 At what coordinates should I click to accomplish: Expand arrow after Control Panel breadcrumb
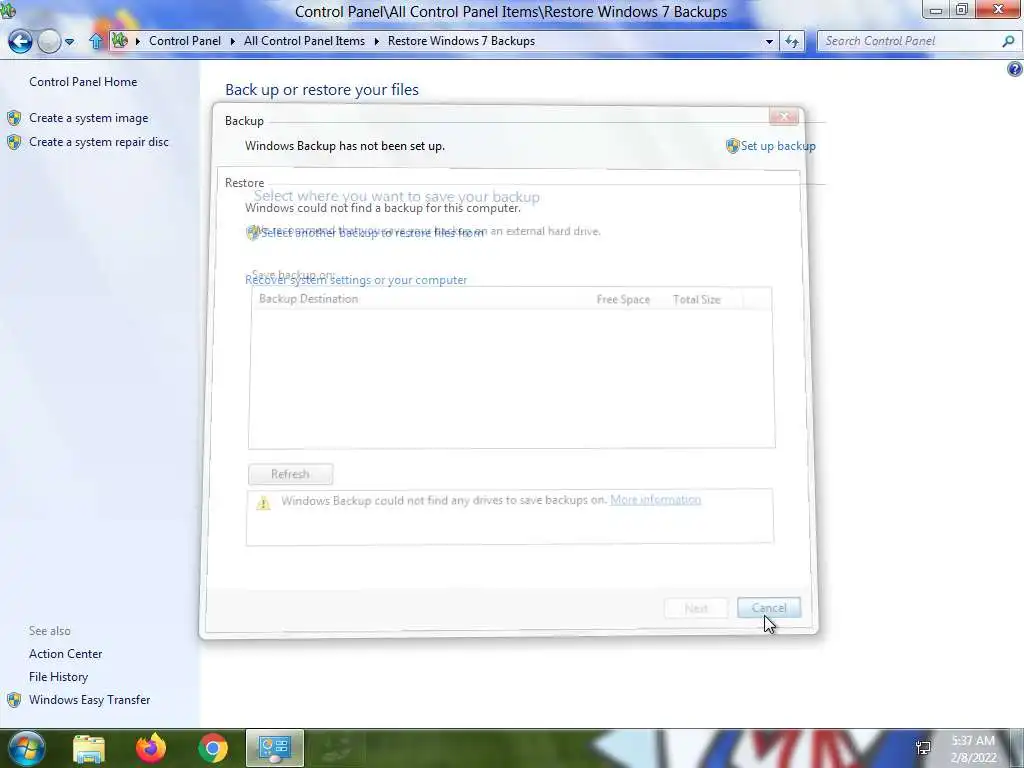coord(232,41)
